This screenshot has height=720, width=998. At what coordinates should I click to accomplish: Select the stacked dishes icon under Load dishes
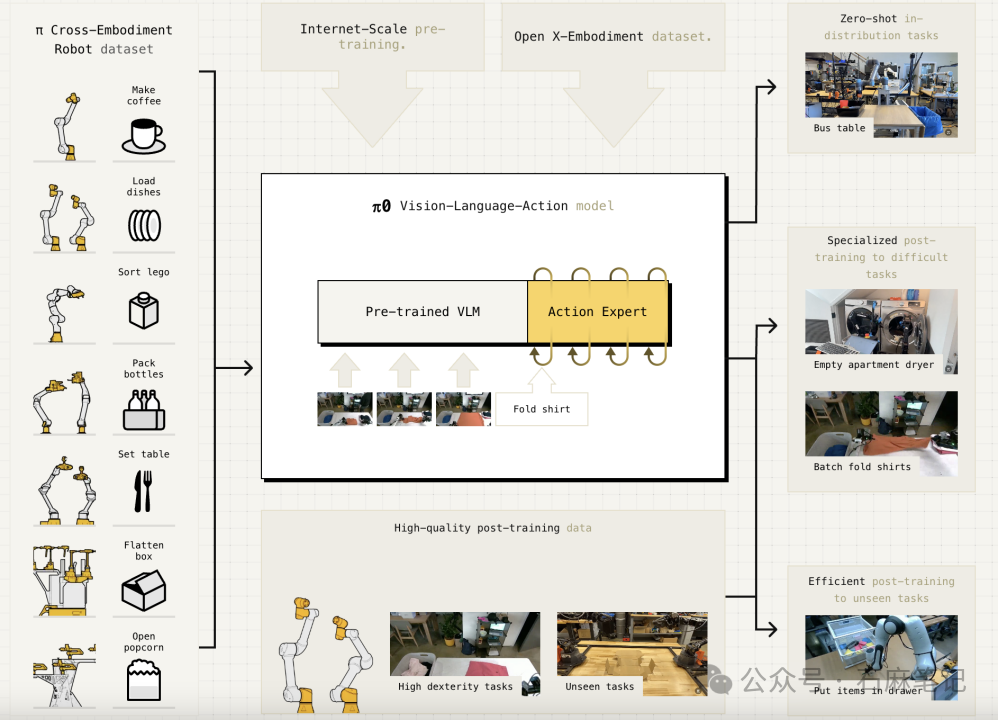tap(144, 225)
